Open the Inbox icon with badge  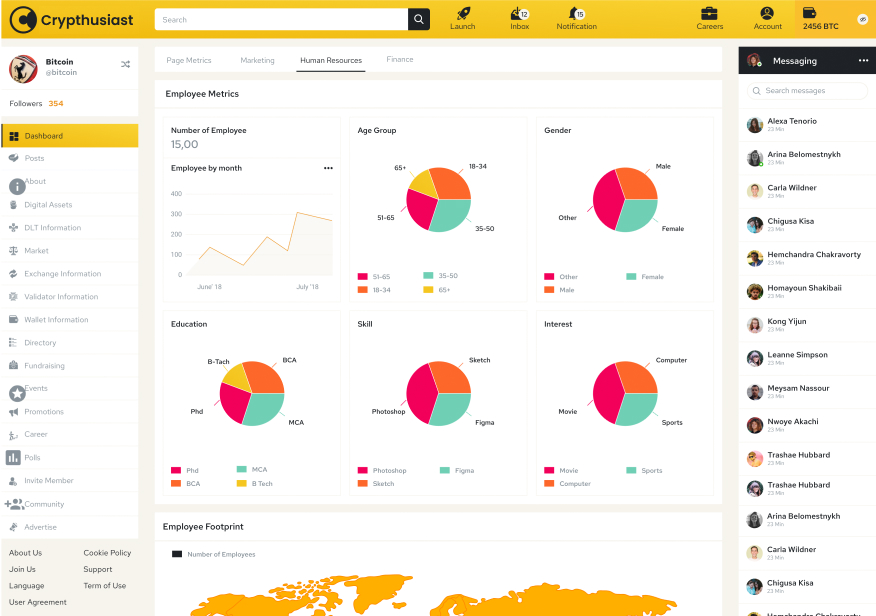519,14
